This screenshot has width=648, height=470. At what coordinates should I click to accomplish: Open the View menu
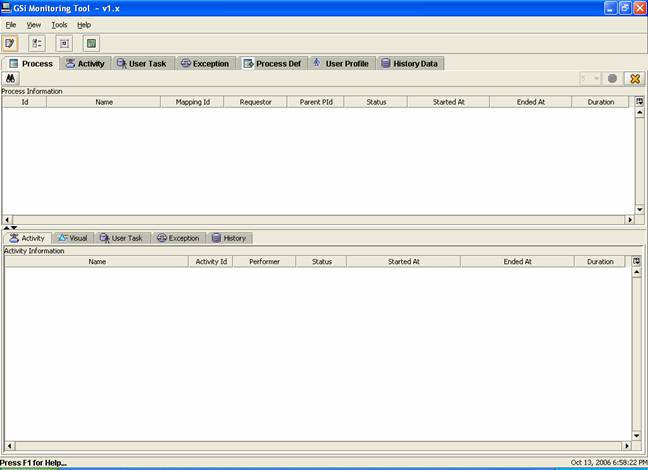[x=34, y=24]
